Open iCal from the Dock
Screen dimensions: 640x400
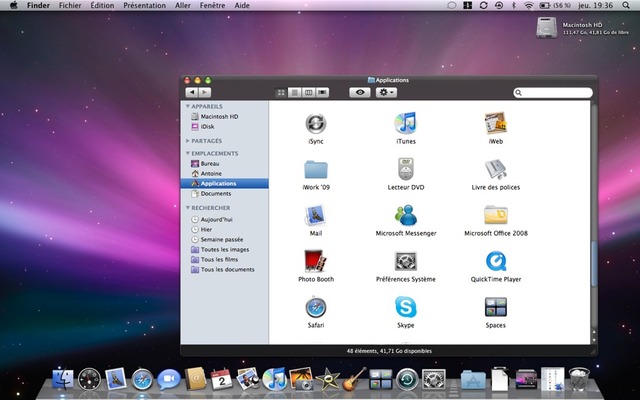click(222, 379)
